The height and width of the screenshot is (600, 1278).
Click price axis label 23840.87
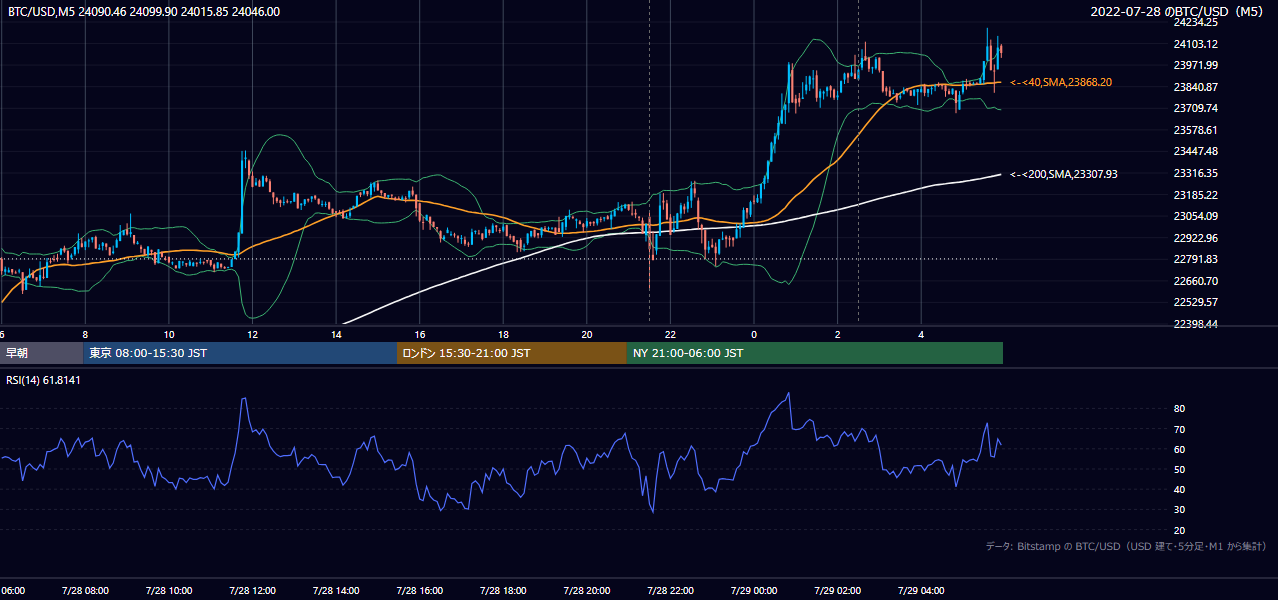tap(1195, 87)
